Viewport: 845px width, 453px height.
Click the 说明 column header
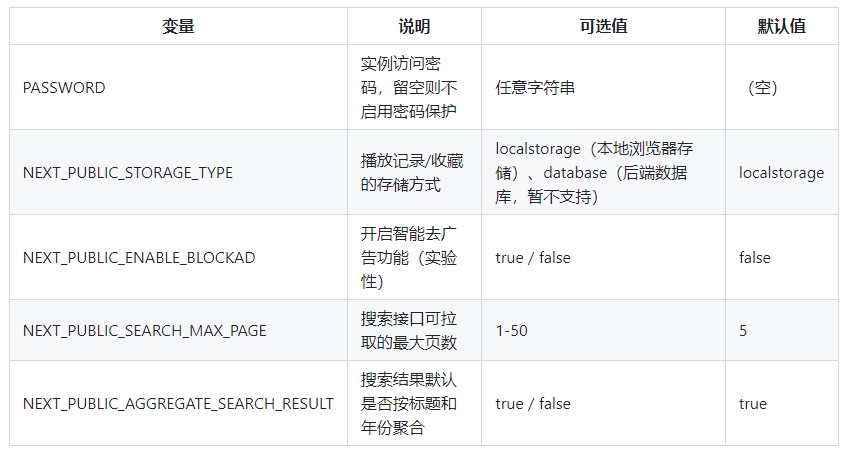[413, 27]
